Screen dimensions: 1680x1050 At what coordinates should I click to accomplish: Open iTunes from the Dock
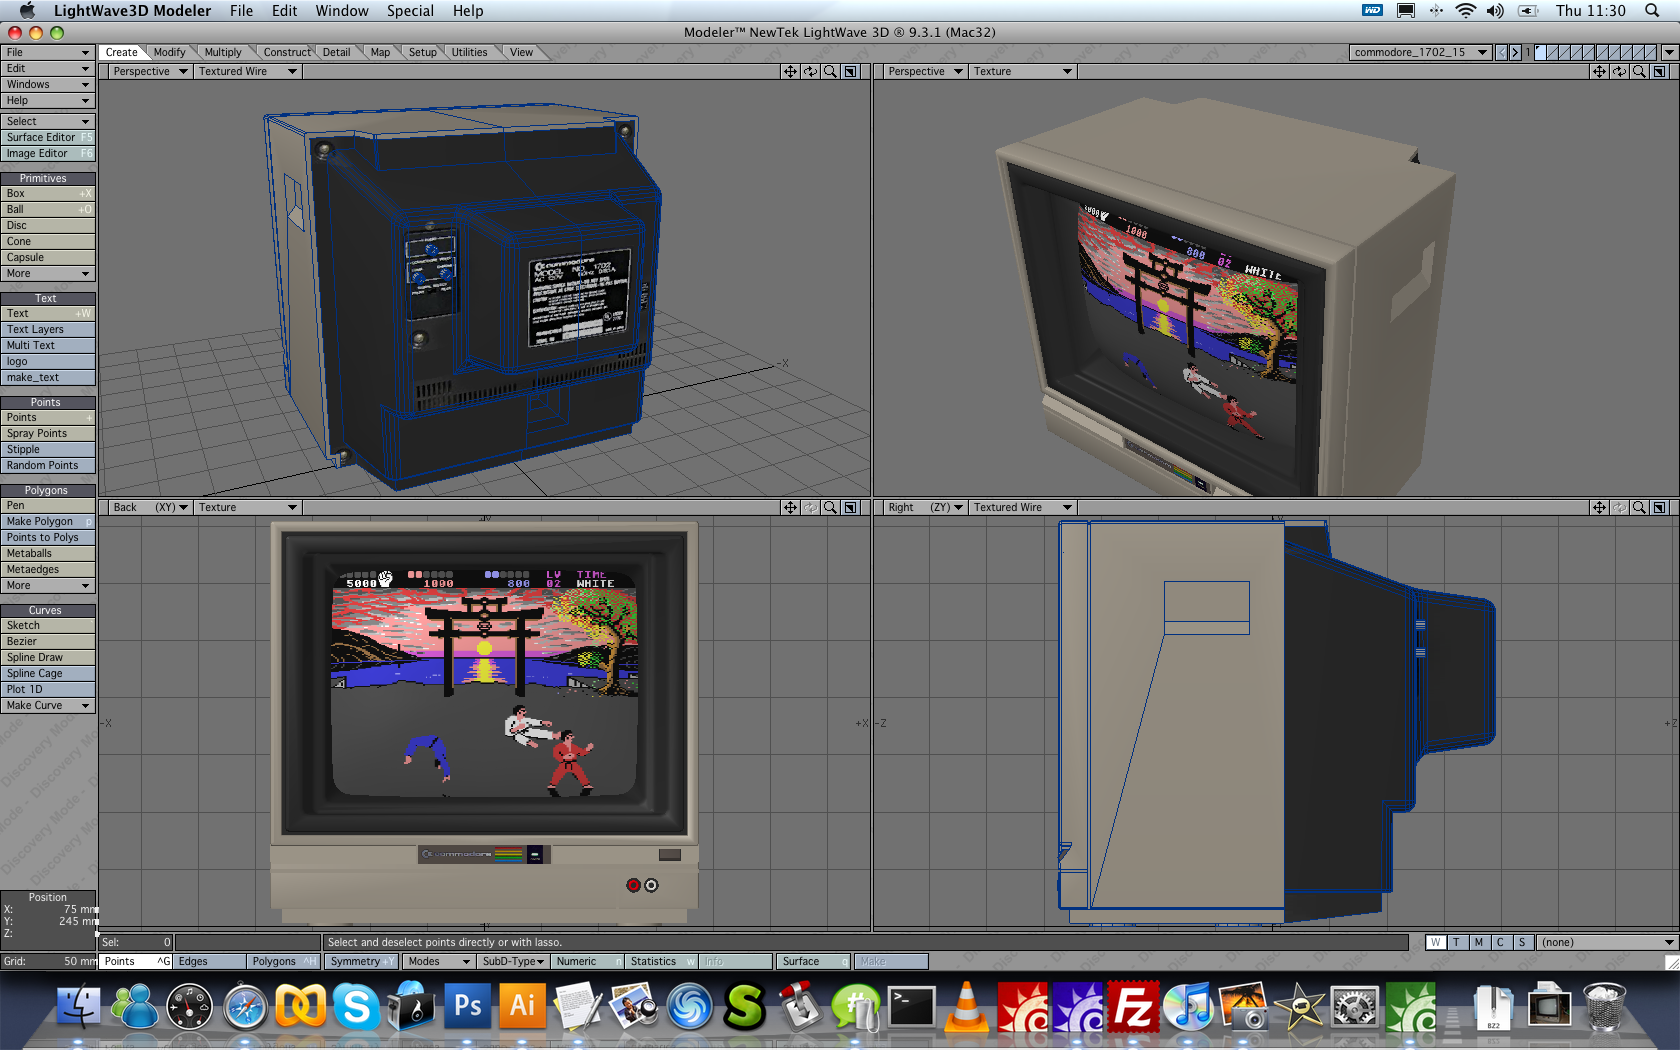tap(1189, 1006)
